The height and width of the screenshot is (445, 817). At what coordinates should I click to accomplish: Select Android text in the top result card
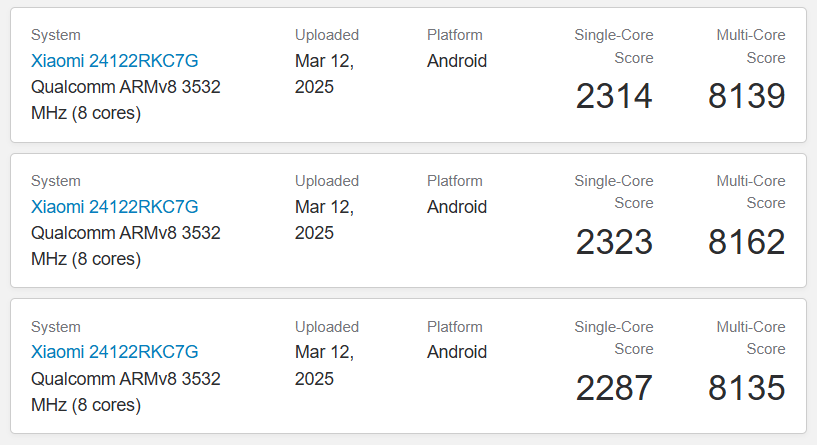click(x=457, y=61)
